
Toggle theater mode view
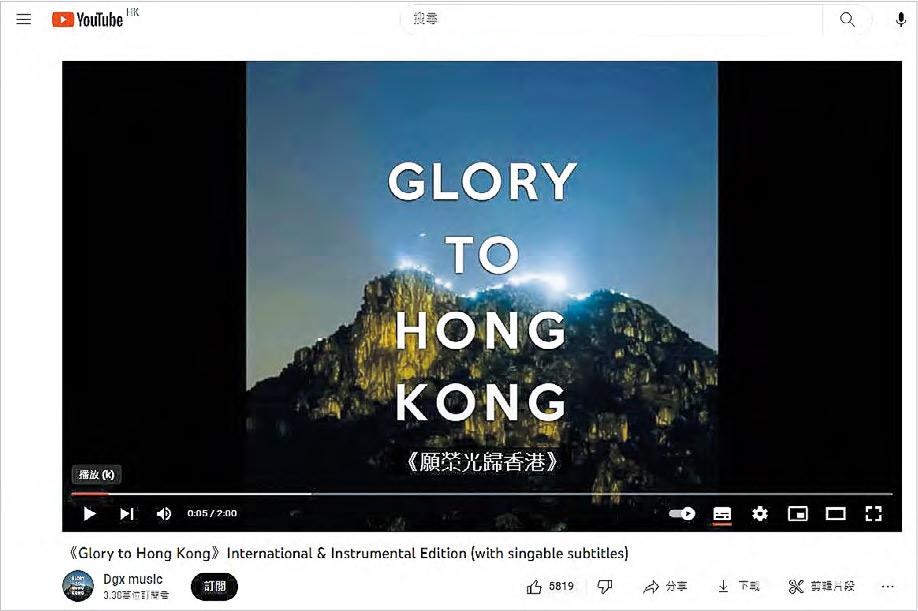point(835,514)
